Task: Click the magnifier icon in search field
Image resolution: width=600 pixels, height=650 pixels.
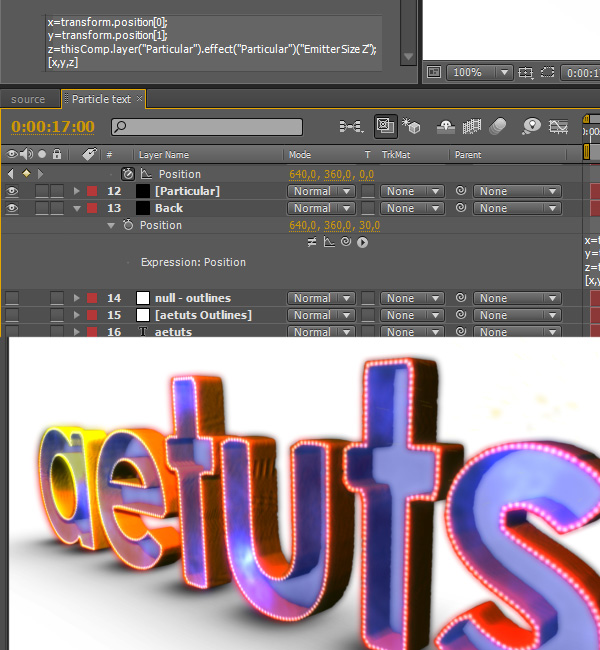Action: pos(121,126)
